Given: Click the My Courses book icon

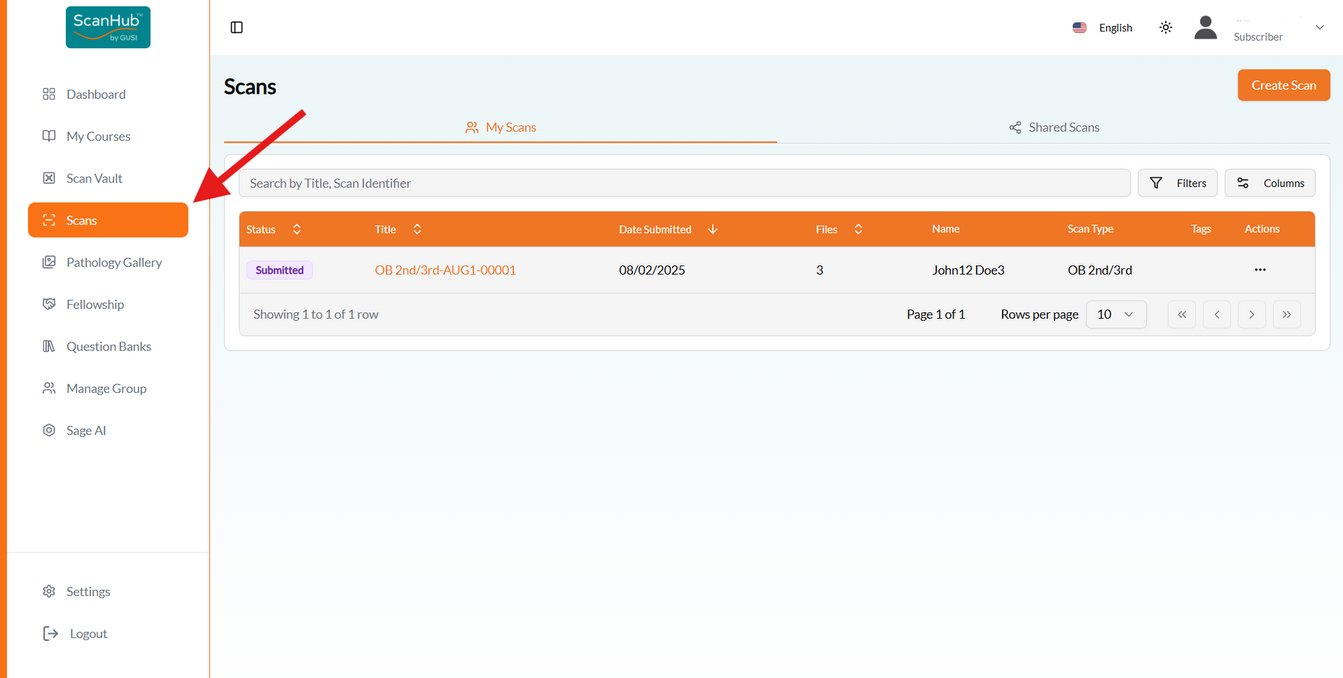Looking at the screenshot, I should coord(49,136).
